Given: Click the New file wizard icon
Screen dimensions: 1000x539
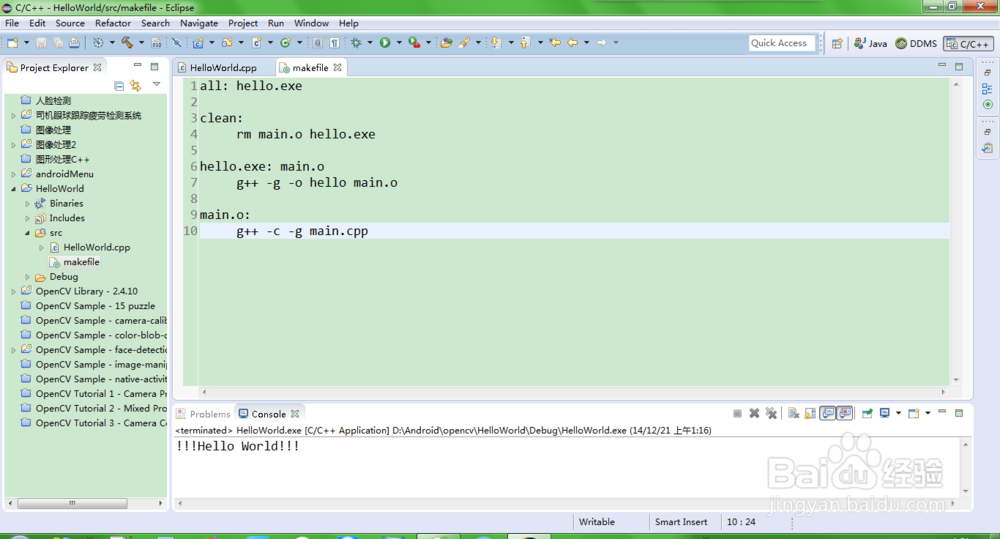Looking at the screenshot, I should click(x=12, y=43).
